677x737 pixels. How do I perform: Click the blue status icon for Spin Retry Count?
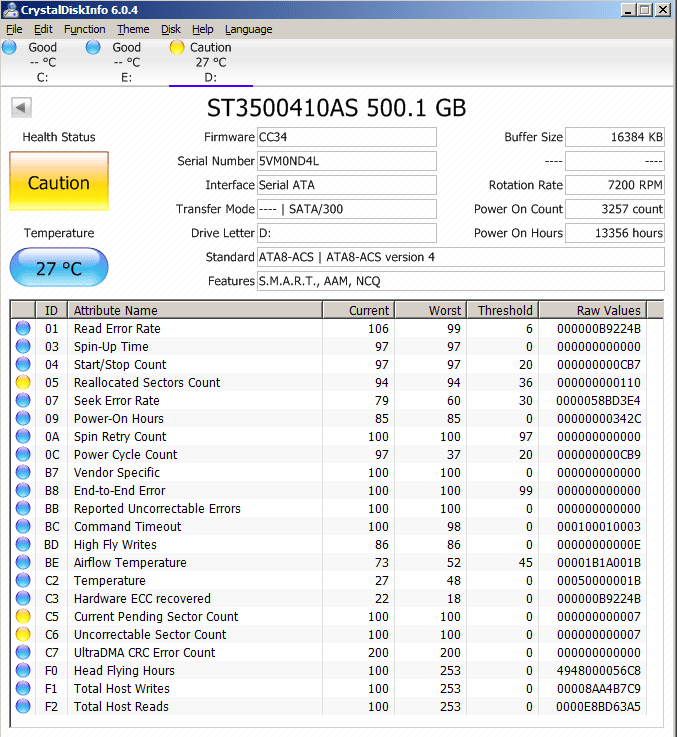[23, 436]
